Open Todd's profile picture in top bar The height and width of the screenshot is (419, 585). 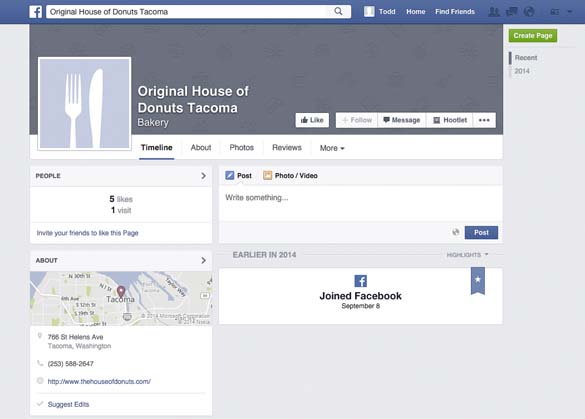[x=369, y=12]
